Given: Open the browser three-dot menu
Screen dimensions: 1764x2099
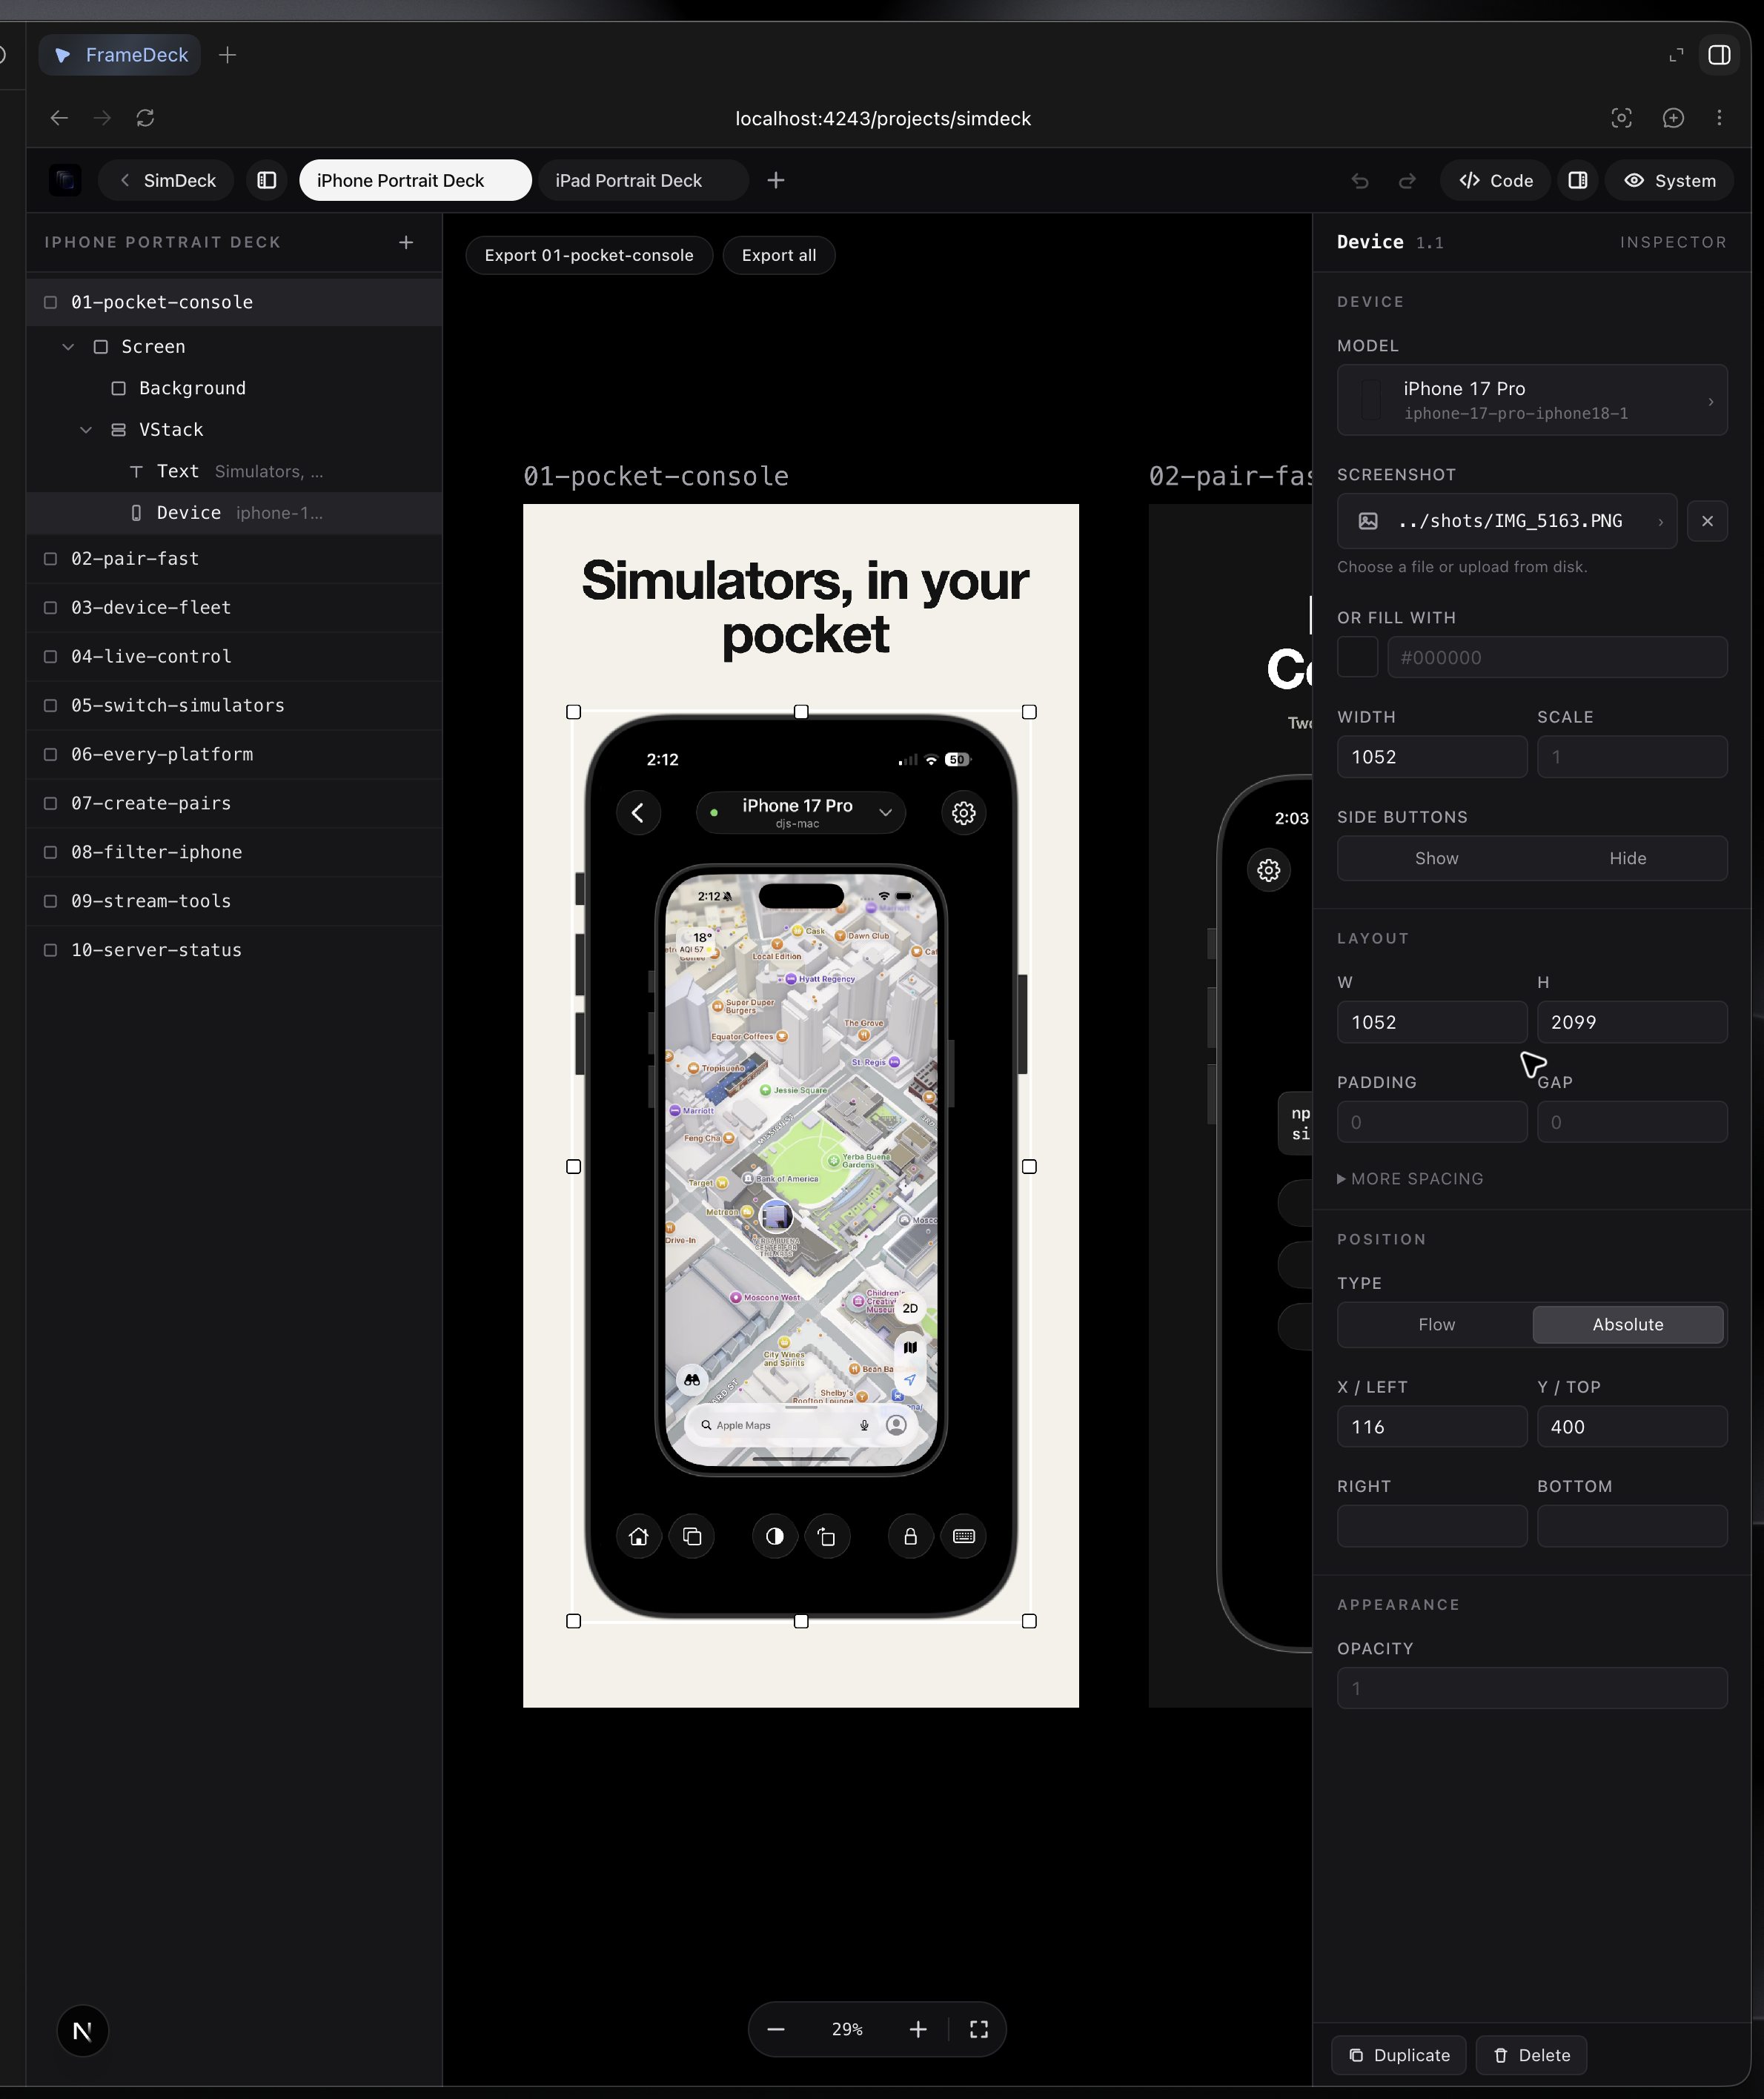Looking at the screenshot, I should coord(1719,118).
